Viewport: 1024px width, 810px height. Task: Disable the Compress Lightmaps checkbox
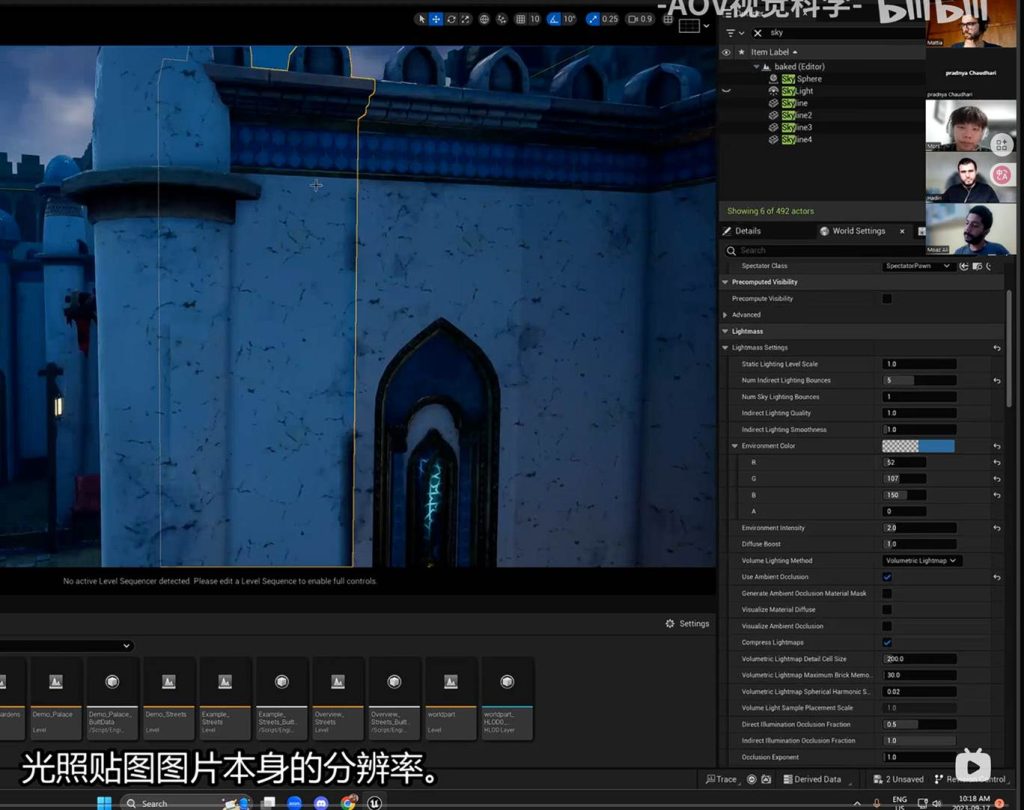pyautogui.click(x=886, y=643)
